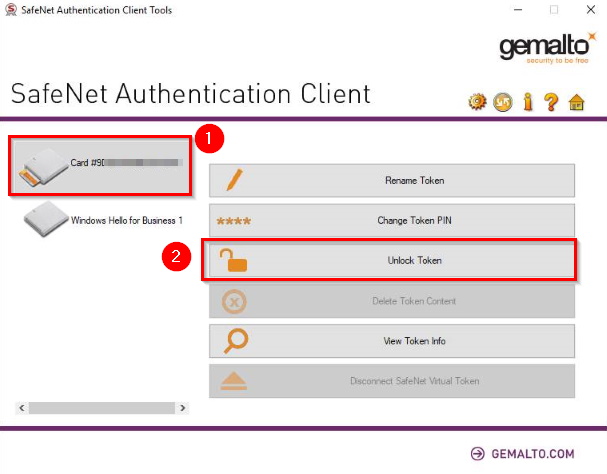607x474 pixels.
Task: Open Help question mark icon
Action: (x=551, y=102)
